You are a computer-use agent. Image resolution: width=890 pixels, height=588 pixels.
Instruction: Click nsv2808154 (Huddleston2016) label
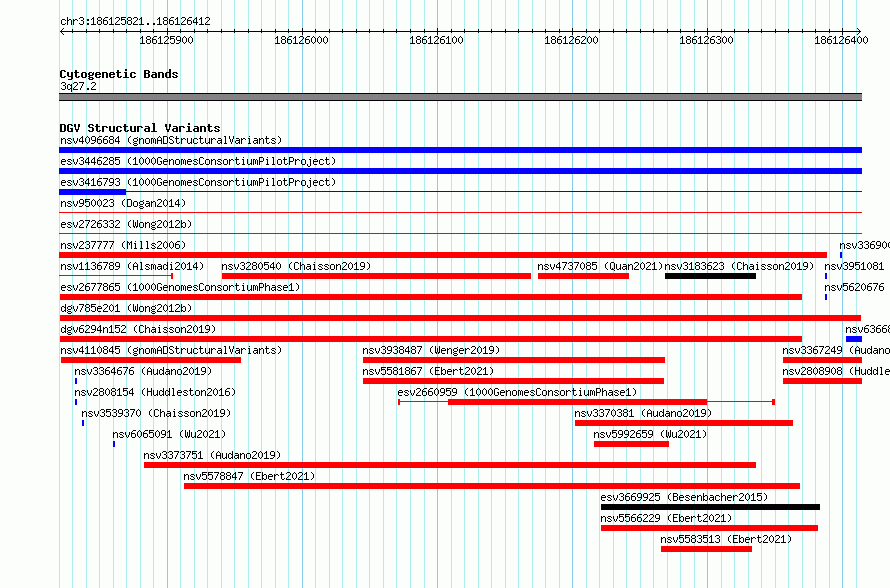155,392
